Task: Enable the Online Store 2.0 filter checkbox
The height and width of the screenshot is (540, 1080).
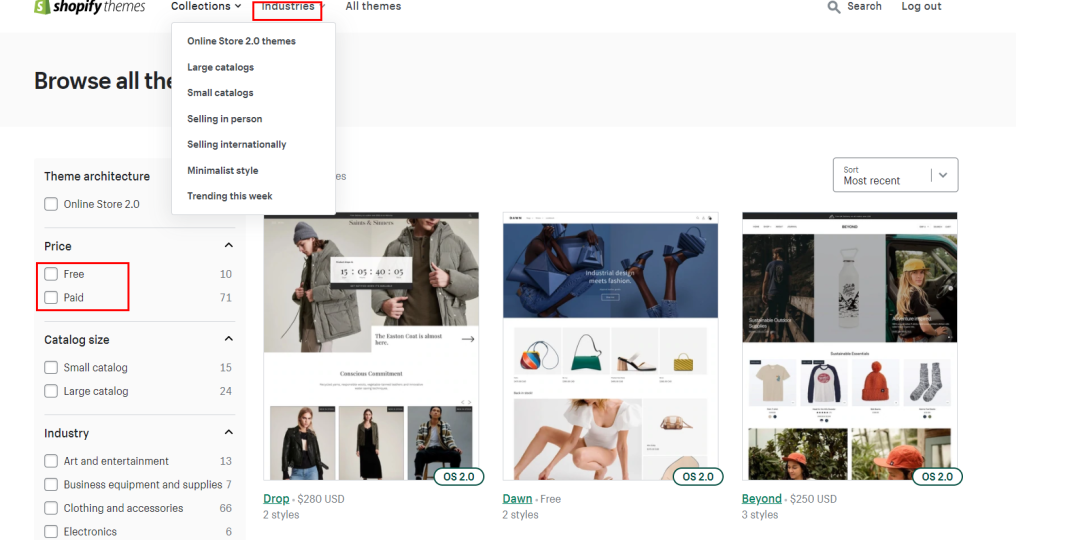Action: coord(51,204)
